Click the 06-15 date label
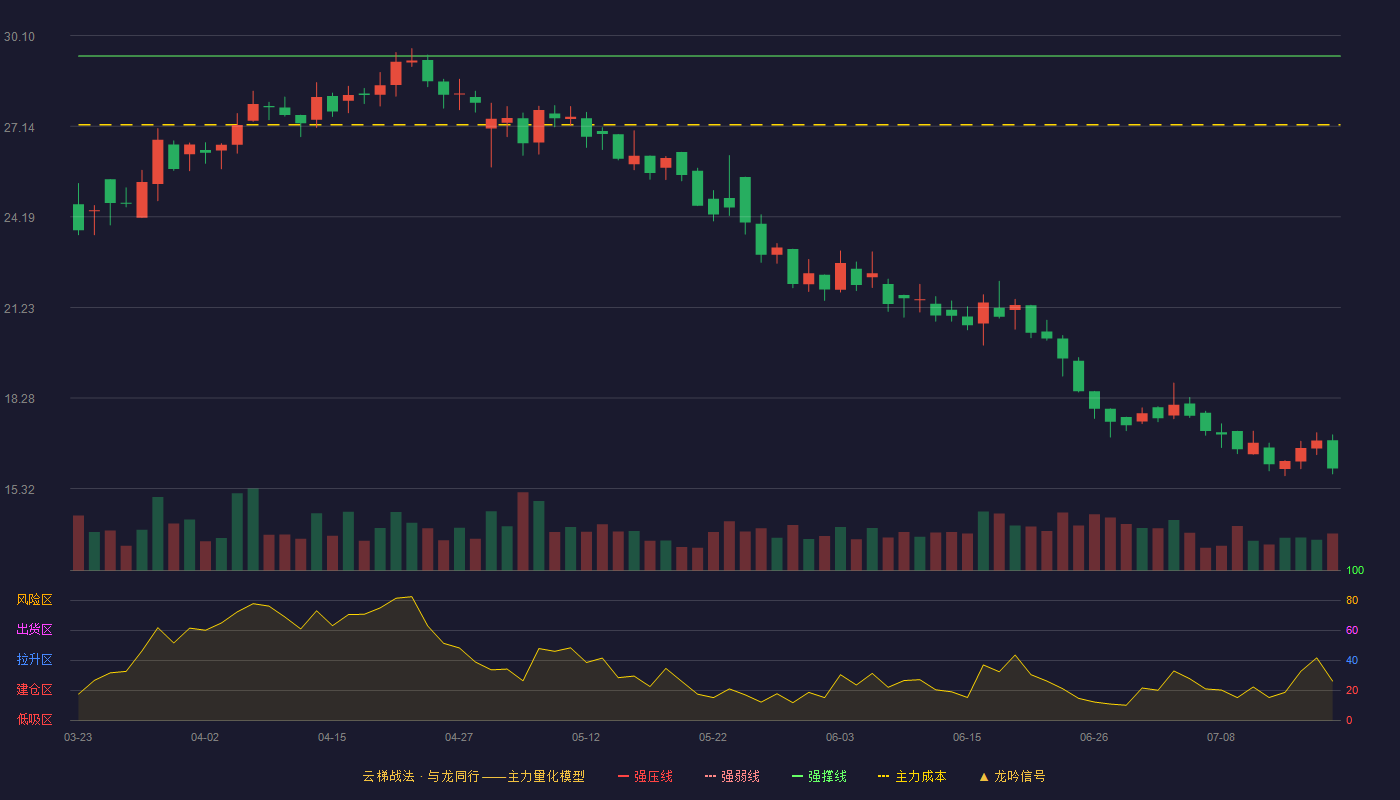 967,737
